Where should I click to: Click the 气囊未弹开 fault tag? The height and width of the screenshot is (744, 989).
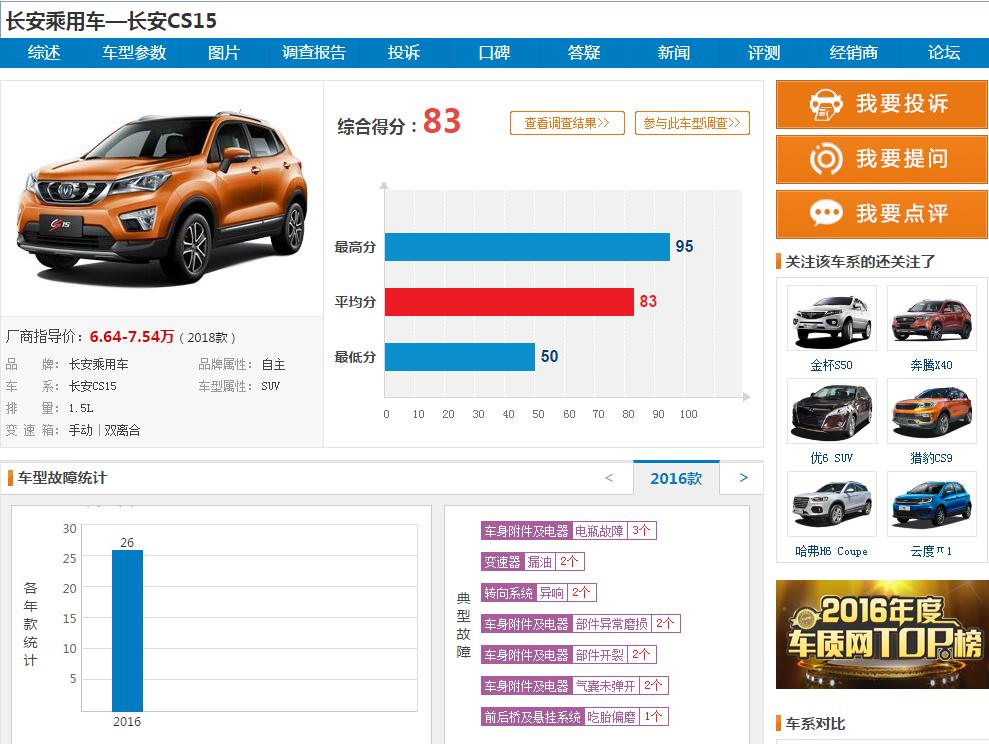574,685
